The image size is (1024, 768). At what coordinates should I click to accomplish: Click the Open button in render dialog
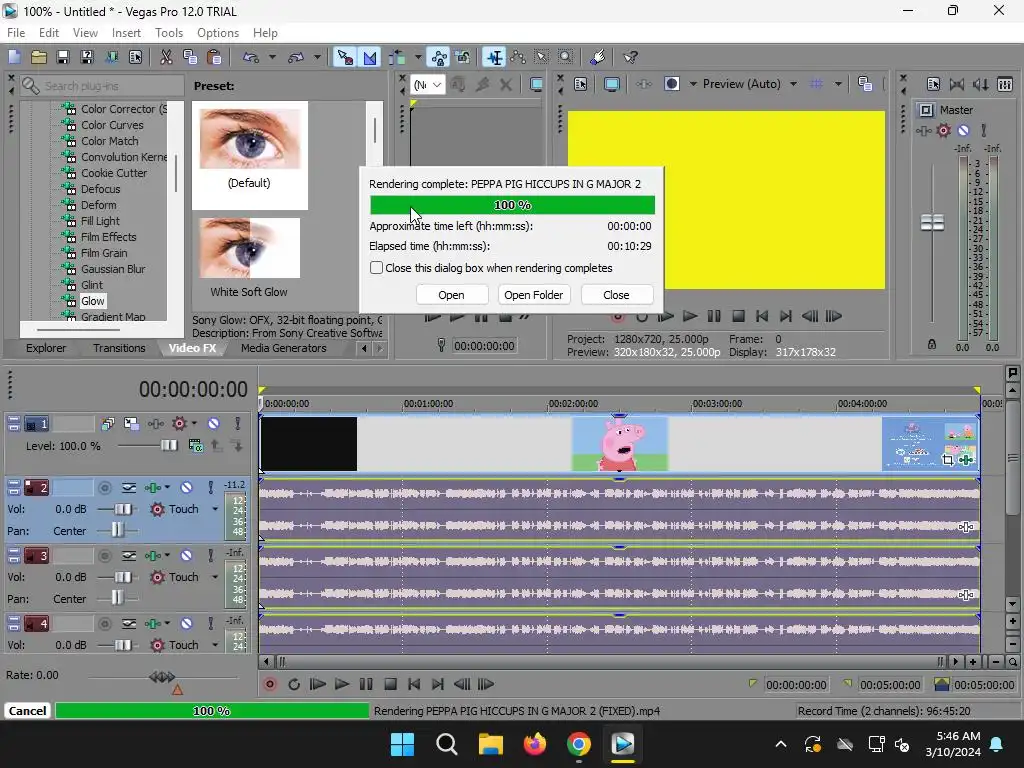(451, 295)
